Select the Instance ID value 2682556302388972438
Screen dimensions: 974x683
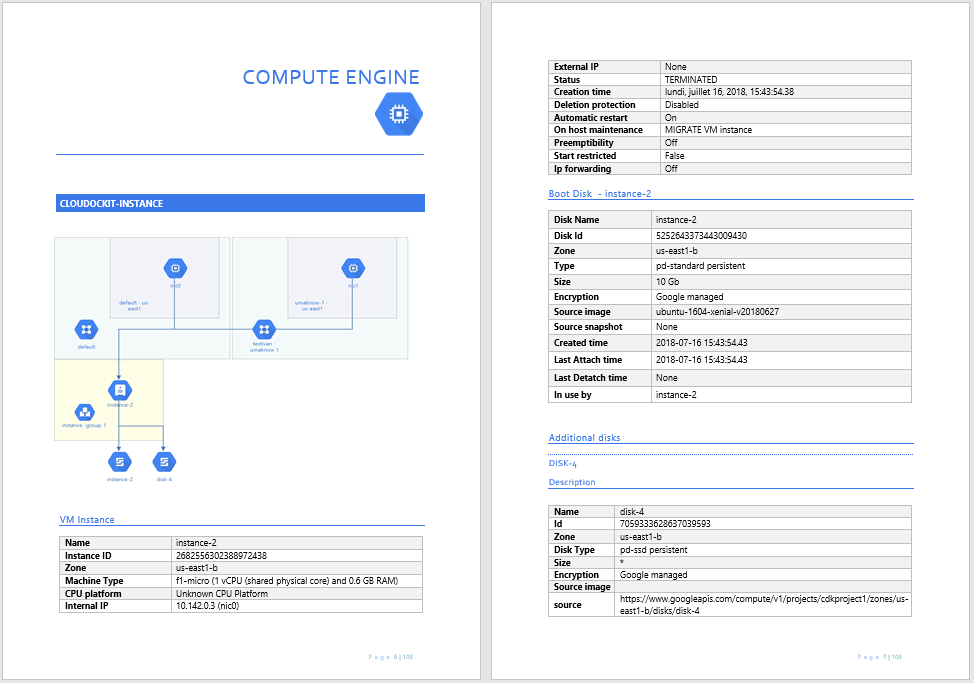[x=221, y=556]
